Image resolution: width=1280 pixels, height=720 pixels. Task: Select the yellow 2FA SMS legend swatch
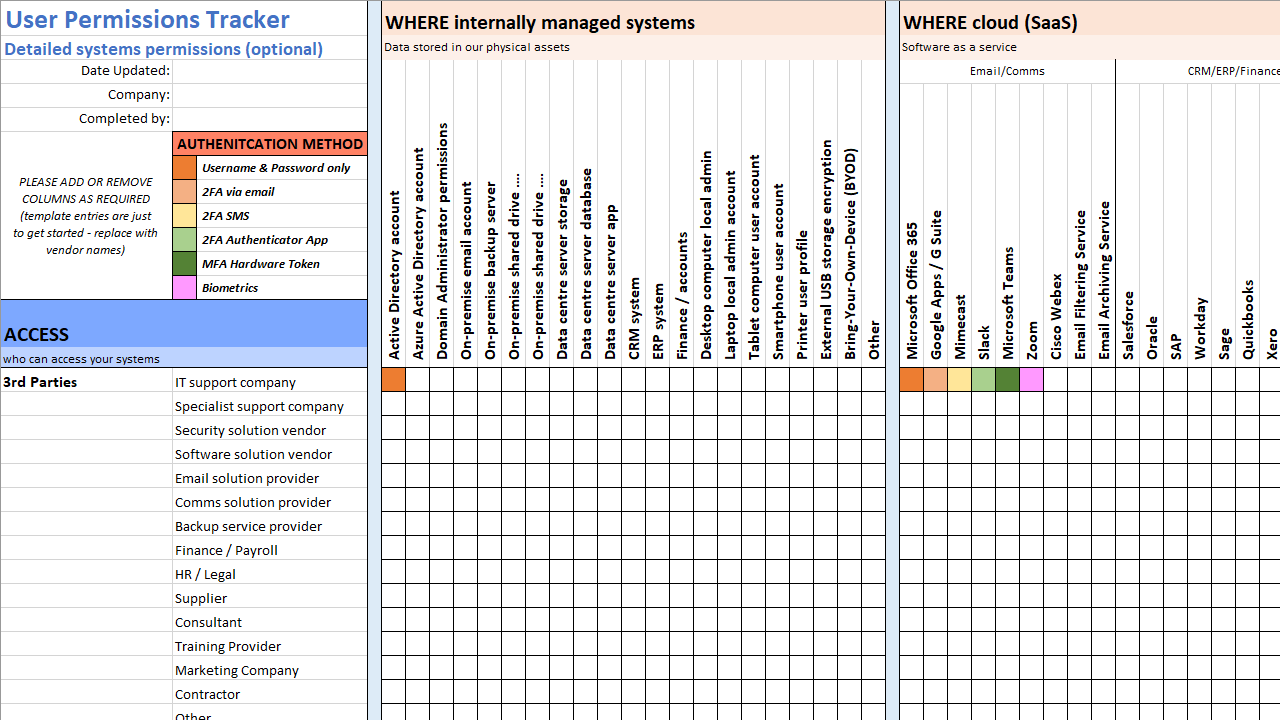(x=185, y=216)
